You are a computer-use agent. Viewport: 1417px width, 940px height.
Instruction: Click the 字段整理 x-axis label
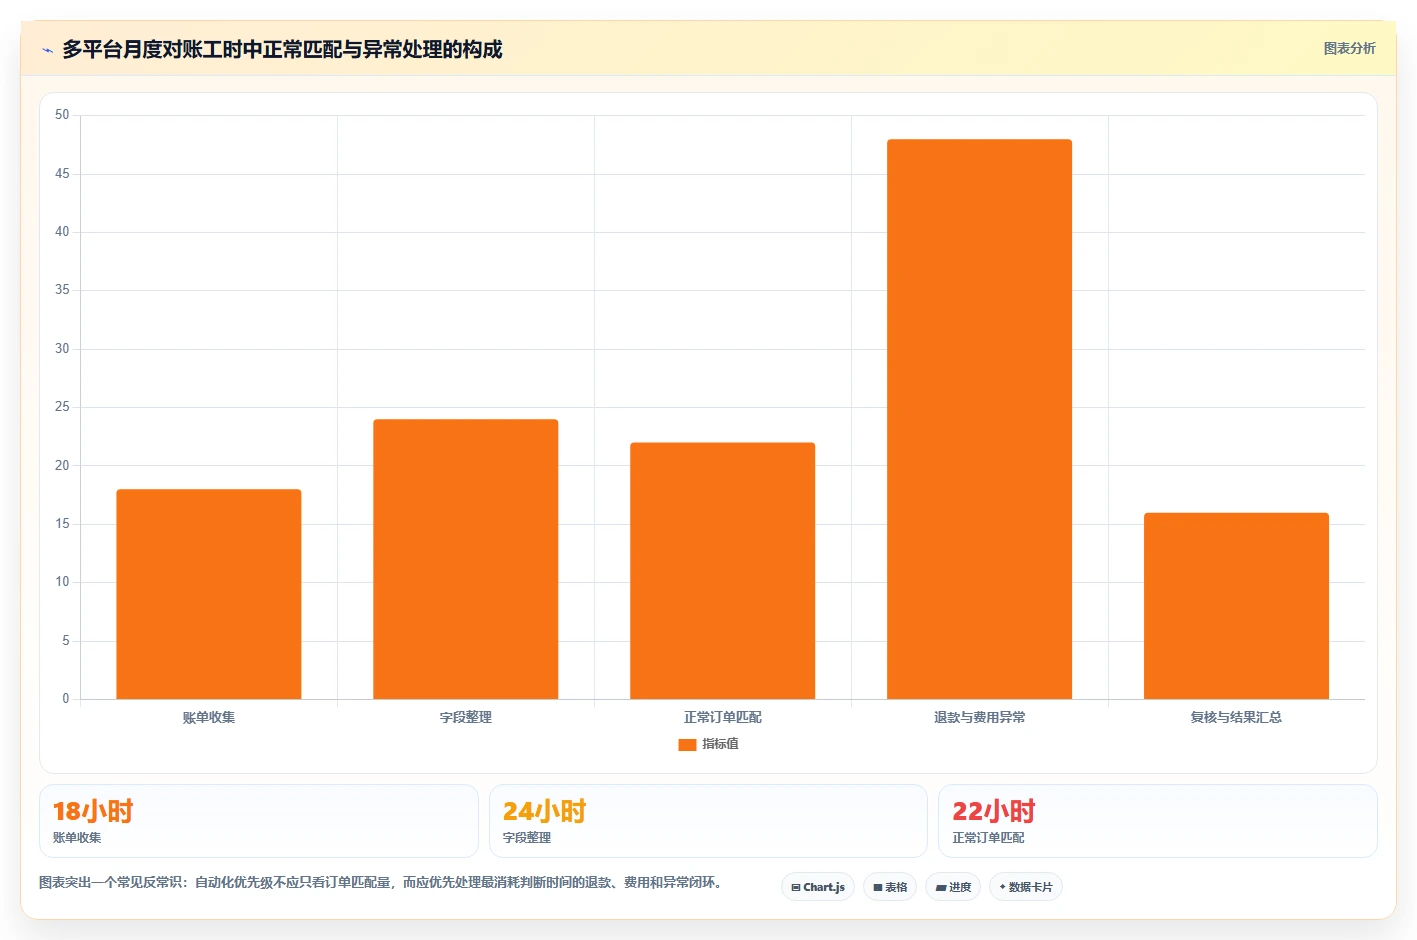[x=466, y=717]
